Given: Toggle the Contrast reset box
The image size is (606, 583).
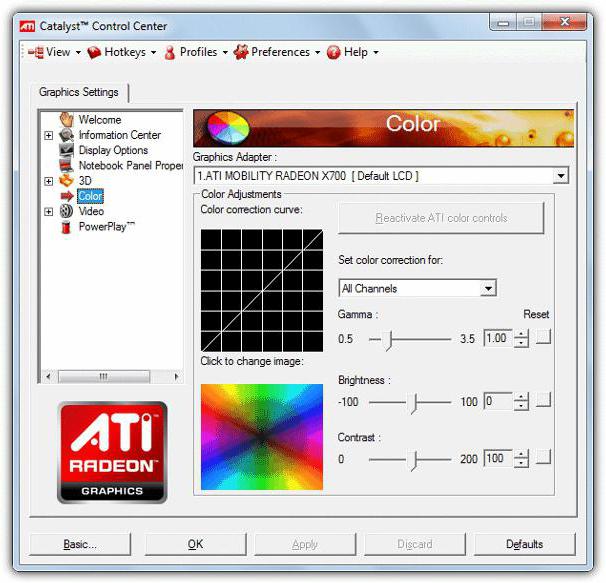Looking at the screenshot, I should [x=543, y=458].
